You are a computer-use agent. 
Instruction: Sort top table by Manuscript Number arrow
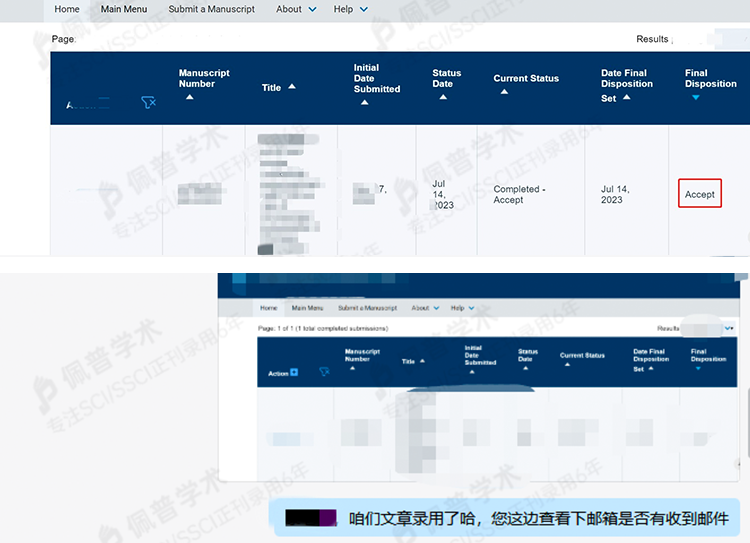(189, 97)
